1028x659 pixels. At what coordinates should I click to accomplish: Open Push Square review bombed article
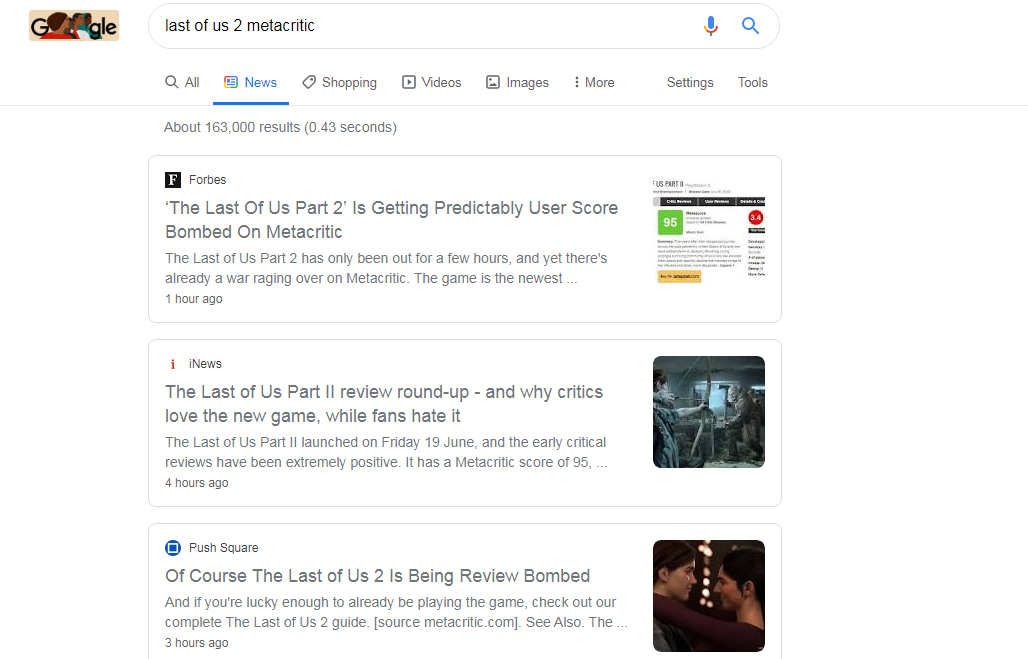pos(378,576)
